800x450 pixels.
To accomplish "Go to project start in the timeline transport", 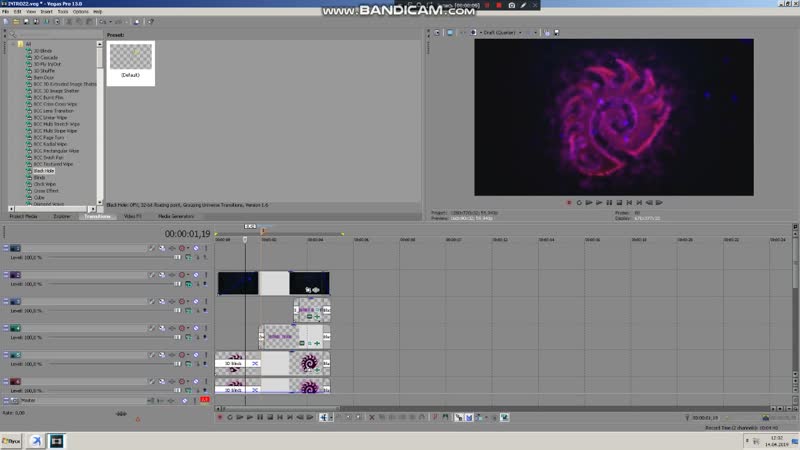I will tap(280, 417).
